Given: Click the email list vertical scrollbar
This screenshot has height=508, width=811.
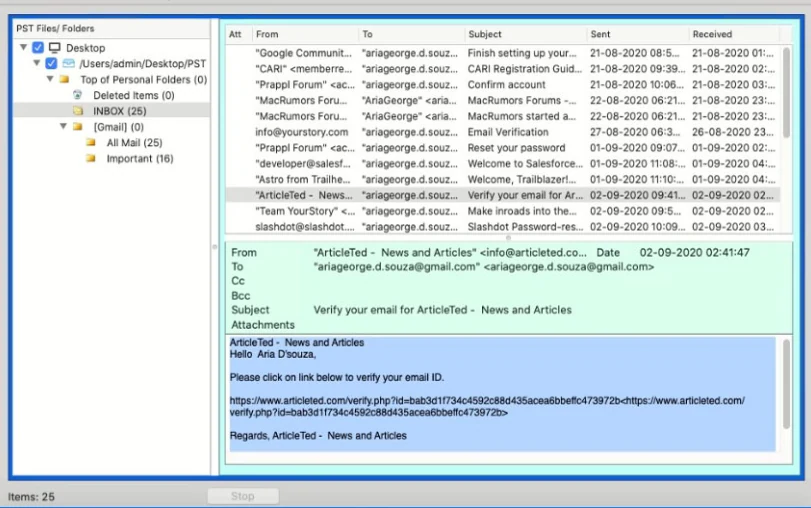Looking at the screenshot, I should (786, 92).
